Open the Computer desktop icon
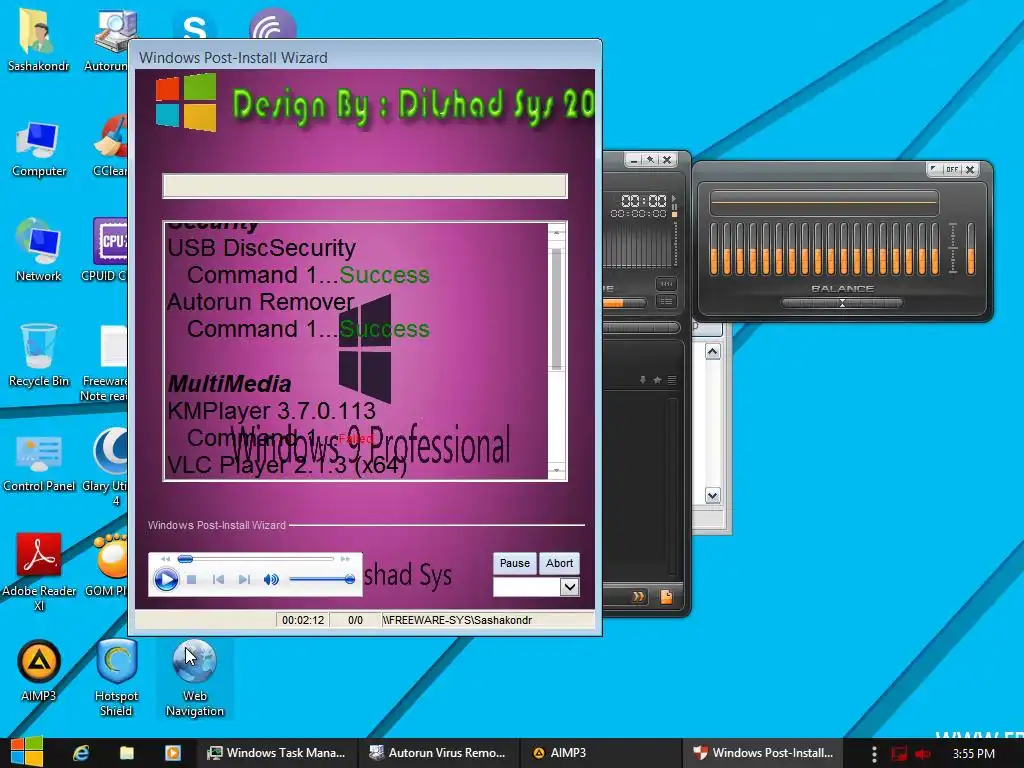1024x768 pixels. [x=39, y=150]
